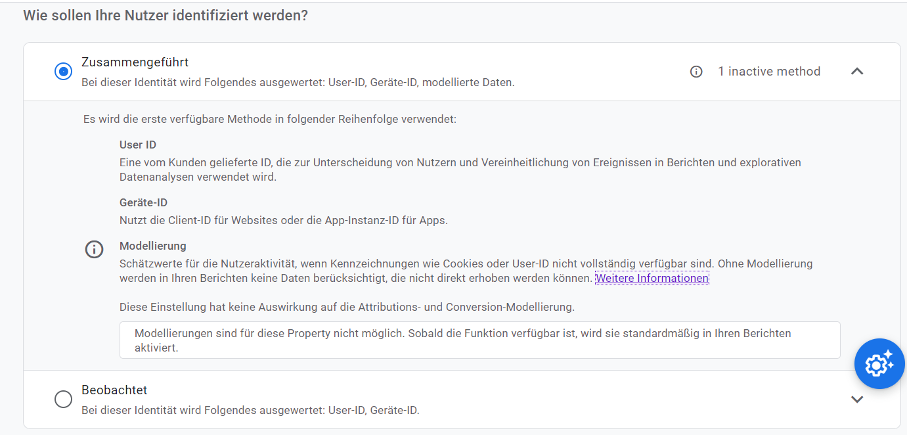
Task: Click the User ID heading
Action: pyautogui.click(x=138, y=145)
